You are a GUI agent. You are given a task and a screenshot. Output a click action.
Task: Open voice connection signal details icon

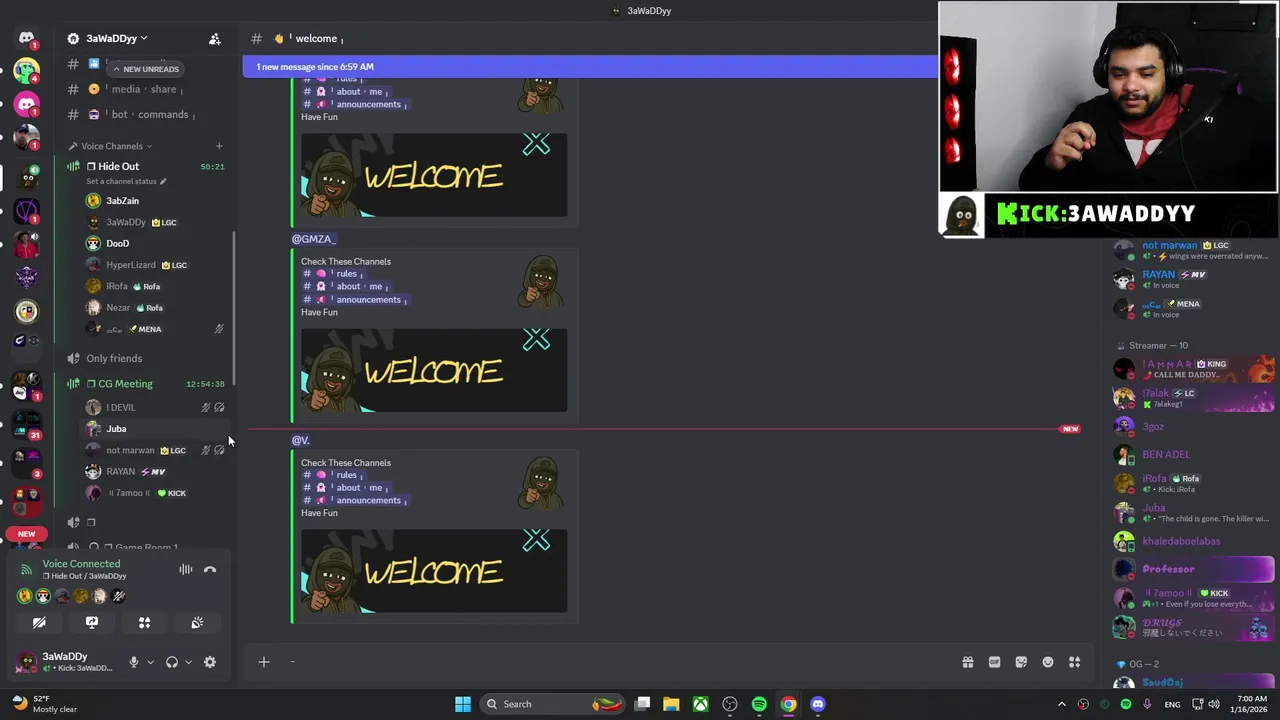26,570
